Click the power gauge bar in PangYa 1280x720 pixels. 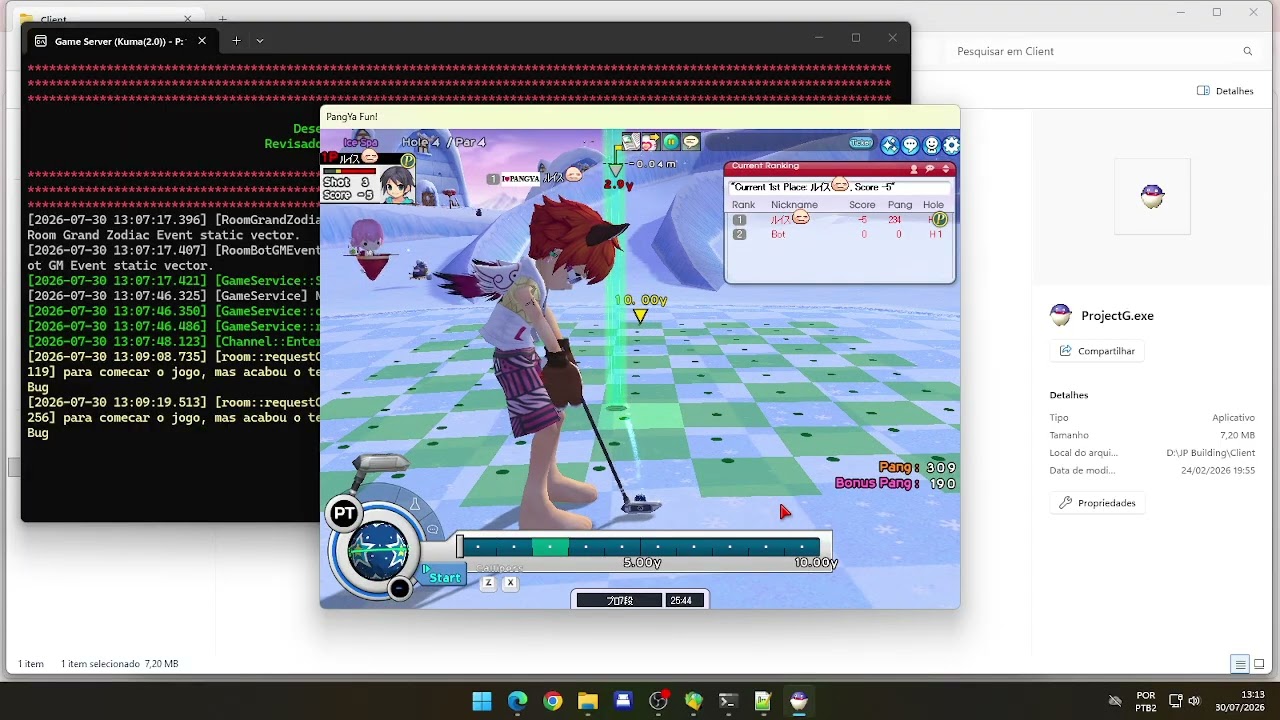639,546
